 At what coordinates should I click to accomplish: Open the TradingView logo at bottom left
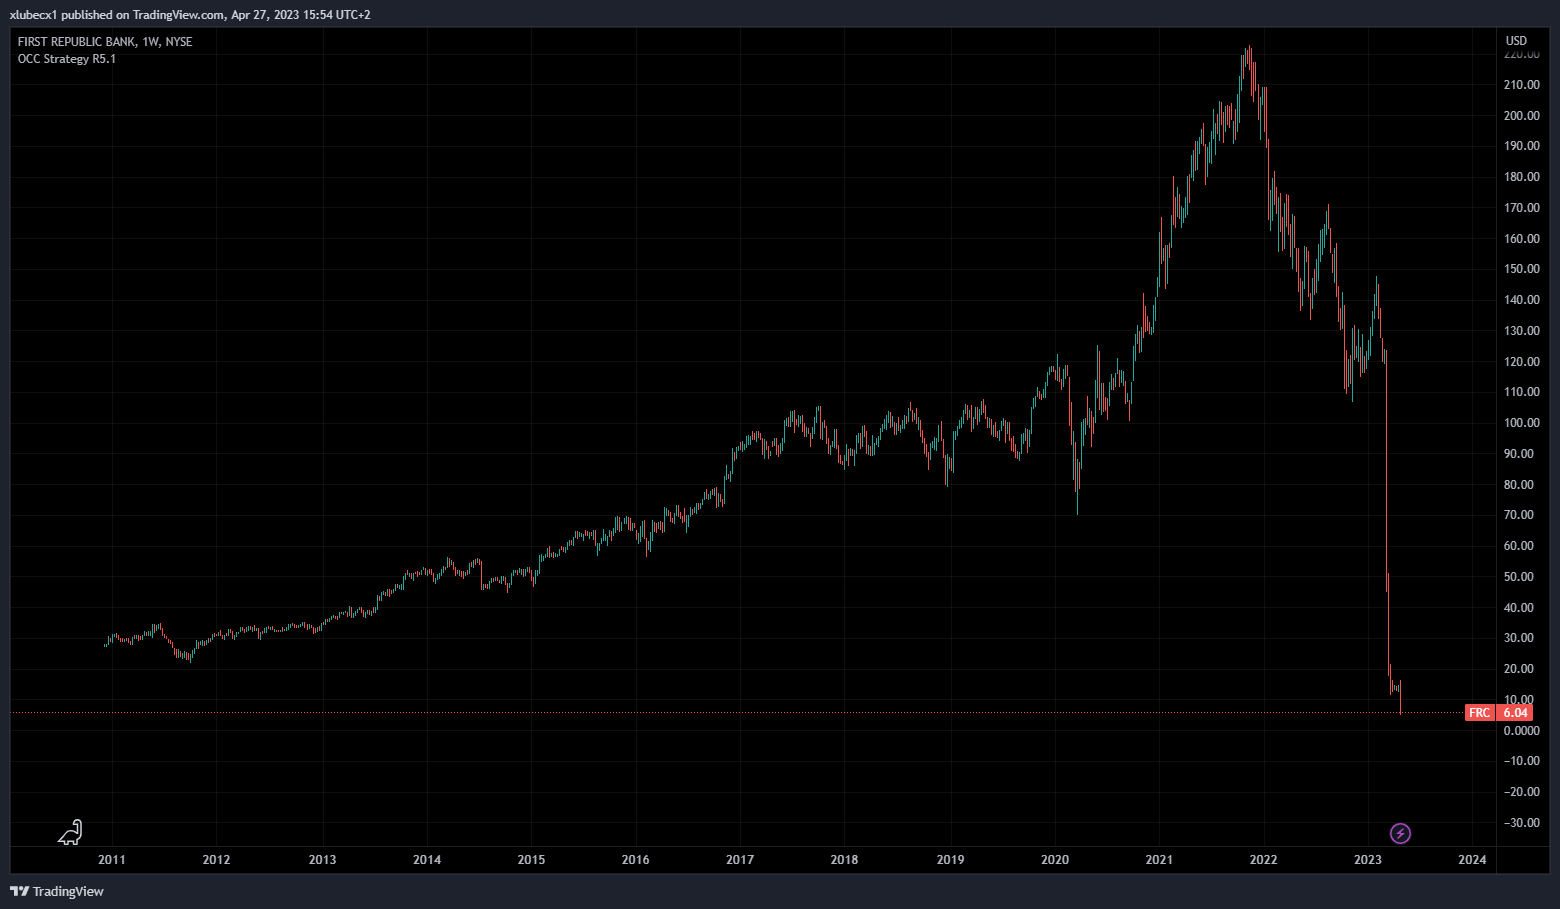point(57,891)
